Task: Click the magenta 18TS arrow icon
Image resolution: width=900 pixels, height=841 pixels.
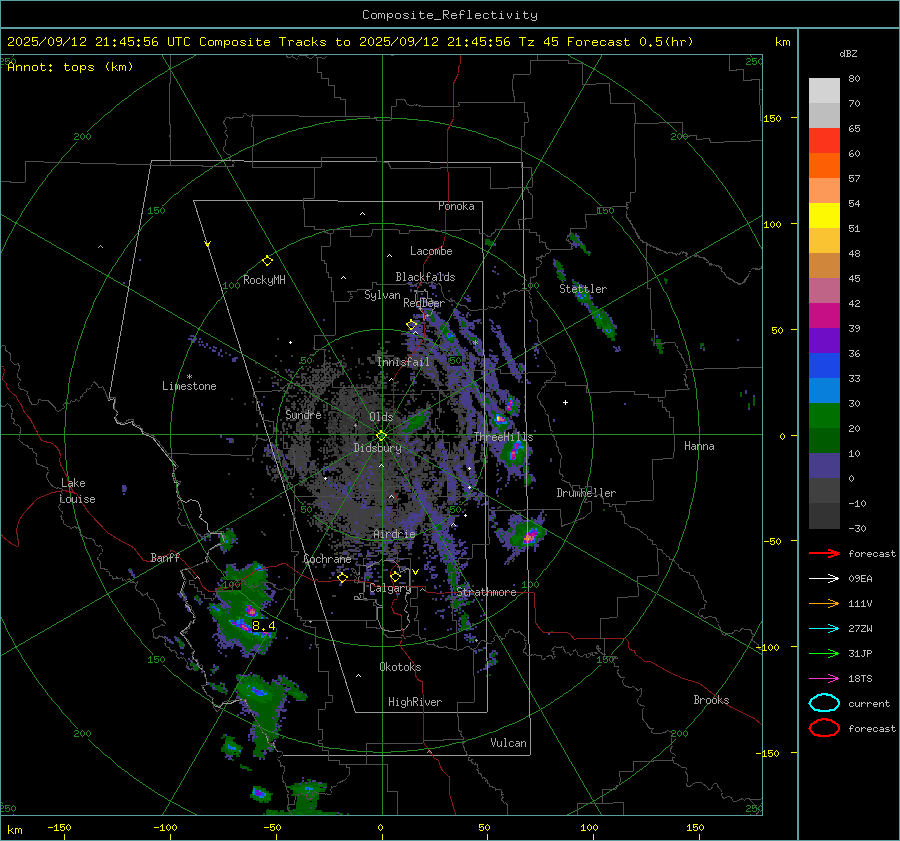Action: pos(824,679)
